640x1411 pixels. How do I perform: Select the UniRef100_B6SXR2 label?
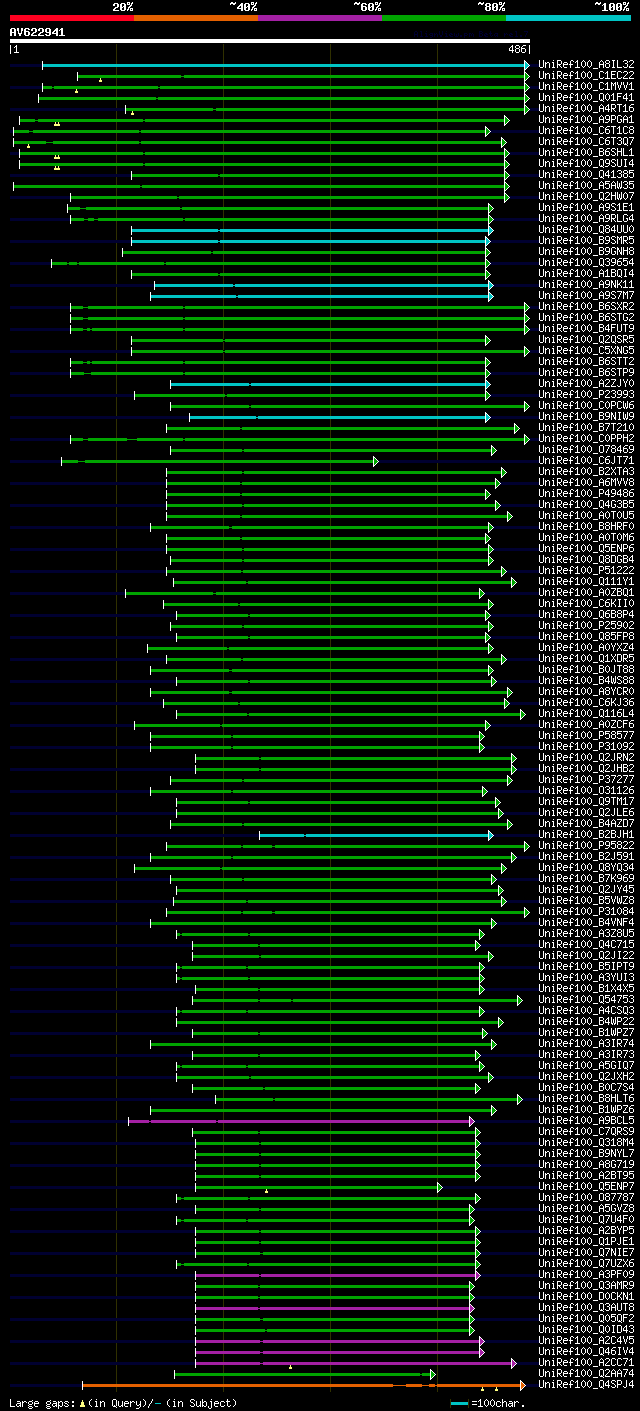click(x=586, y=307)
